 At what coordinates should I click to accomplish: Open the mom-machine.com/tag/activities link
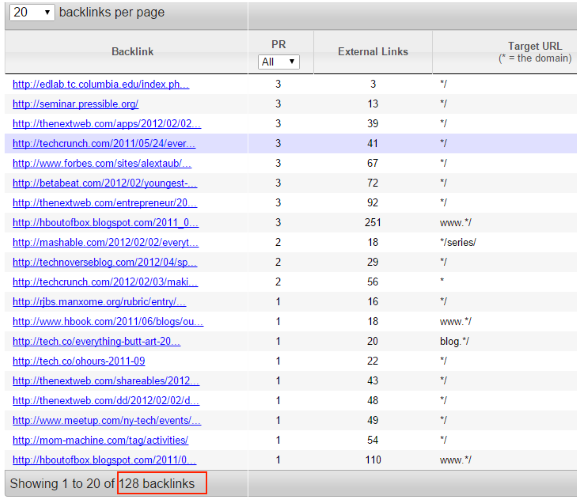point(100,440)
